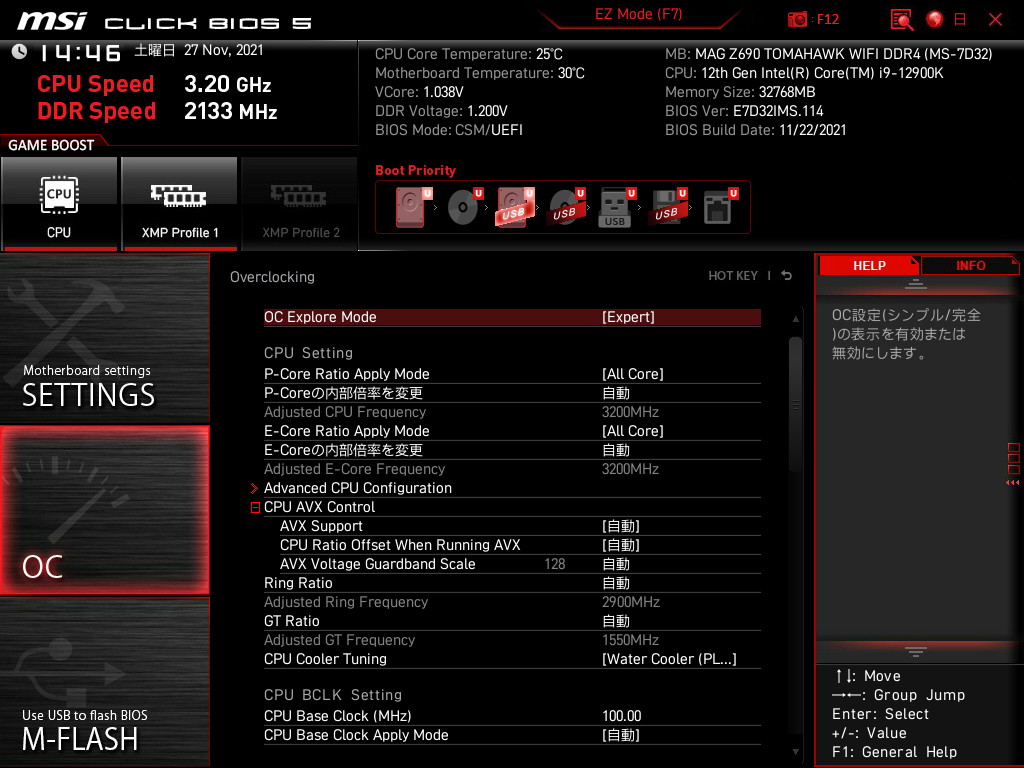Select the optical disc boot device
Image resolution: width=1024 pixels, height=768 pixels.
[x=464, y=207]
